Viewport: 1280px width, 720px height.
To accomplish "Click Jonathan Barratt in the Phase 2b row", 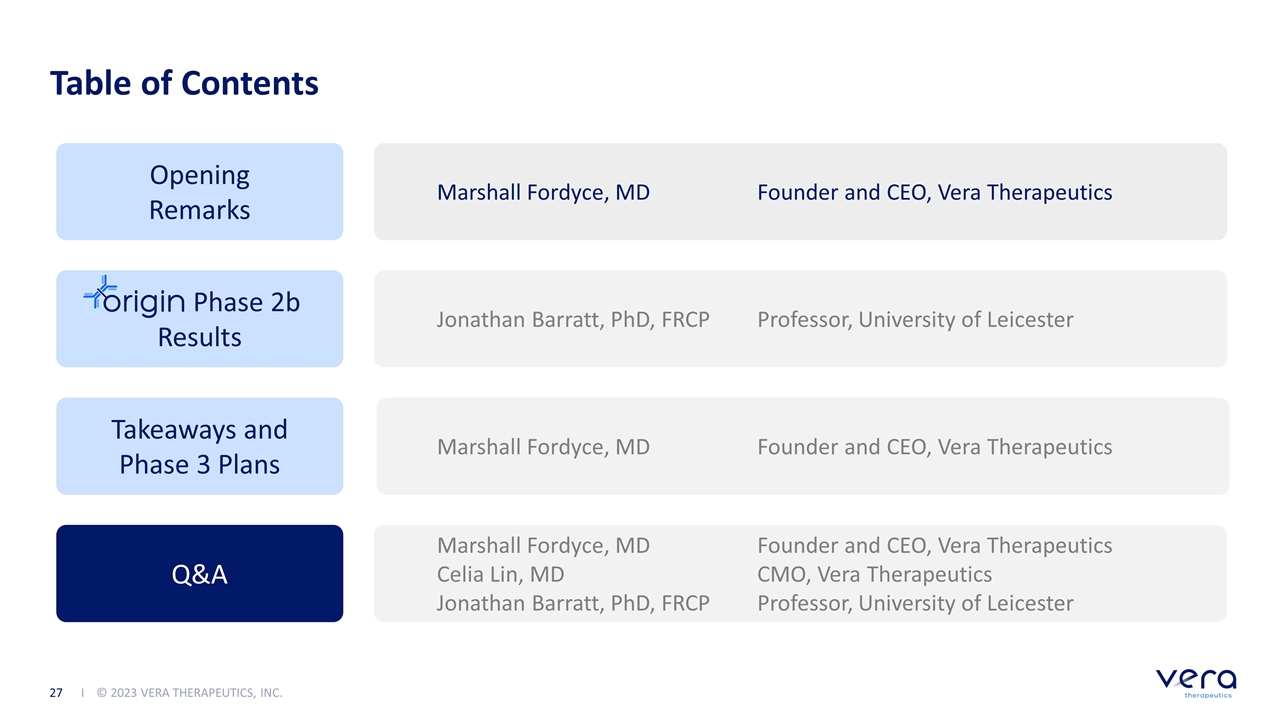I will [x=573, y=320].
